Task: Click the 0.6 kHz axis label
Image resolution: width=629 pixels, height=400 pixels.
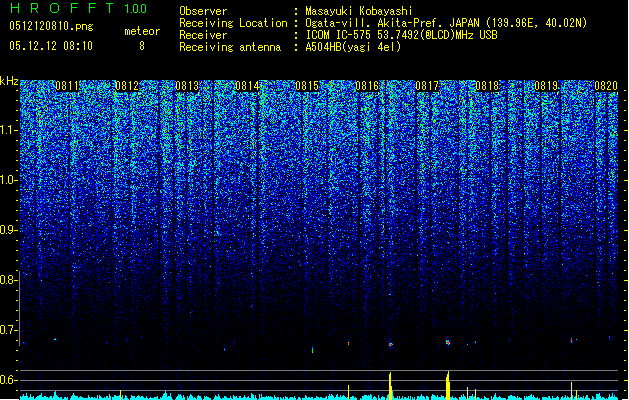Action: click(9, 380)
